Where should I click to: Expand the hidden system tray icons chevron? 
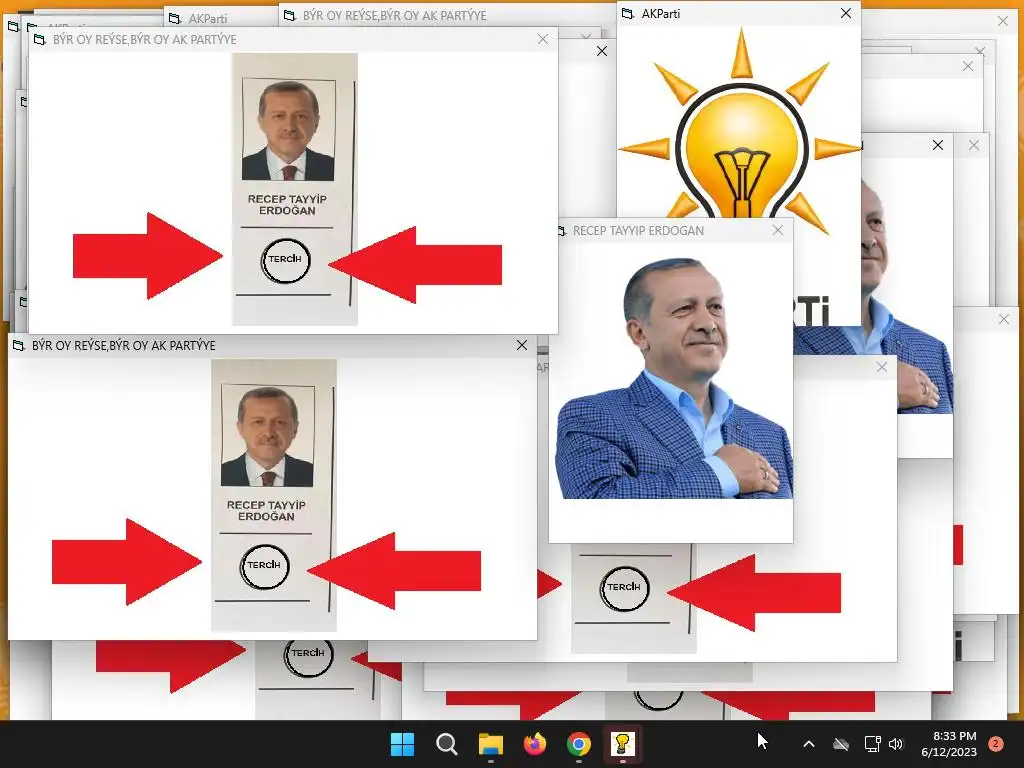pos(808,744)
